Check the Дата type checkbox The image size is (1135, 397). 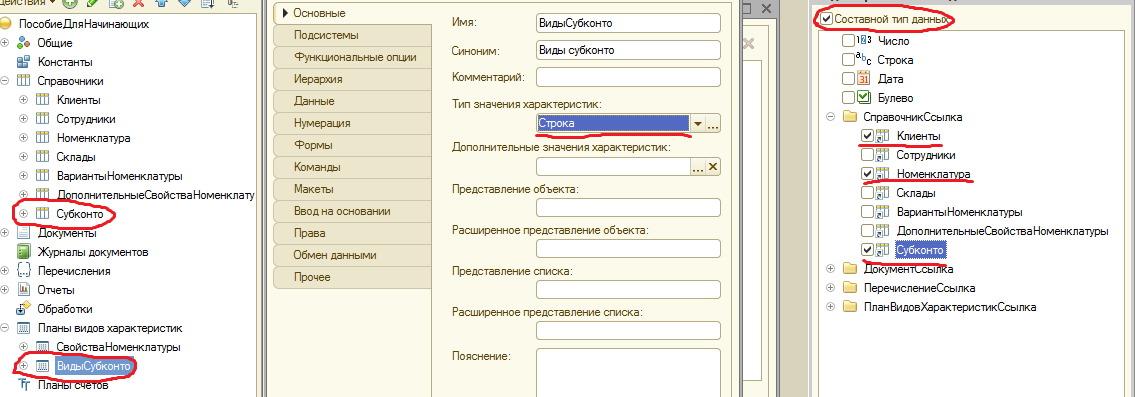[848, 78]
